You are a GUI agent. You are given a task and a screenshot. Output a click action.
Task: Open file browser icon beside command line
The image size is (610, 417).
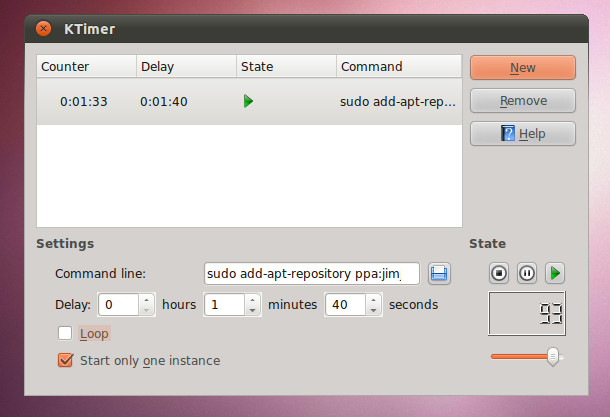[x=439, y=273]
